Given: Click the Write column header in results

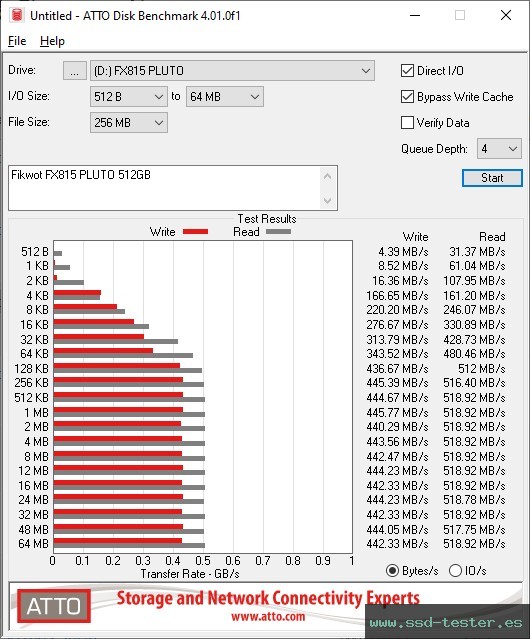Looking at the screenshot, I should coord(415,237).
